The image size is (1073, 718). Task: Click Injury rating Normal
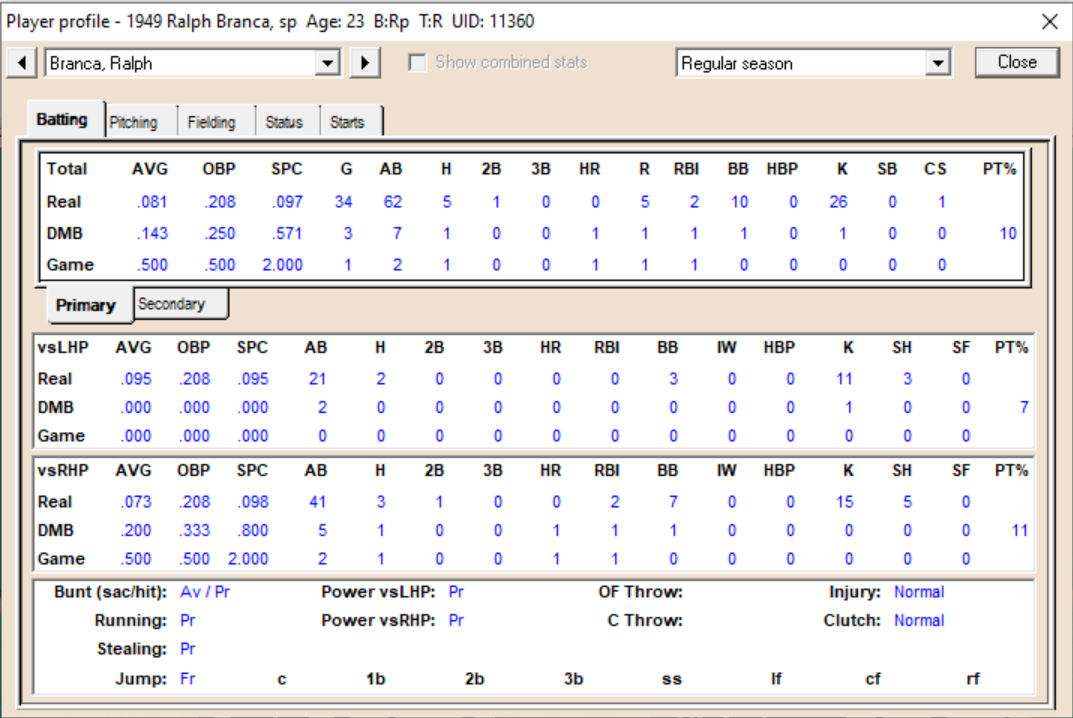click(919, 592)
